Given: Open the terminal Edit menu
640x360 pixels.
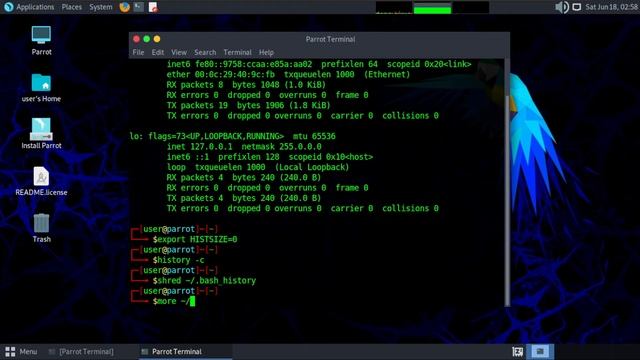Looking at the screenshot, I should (158, 52).
